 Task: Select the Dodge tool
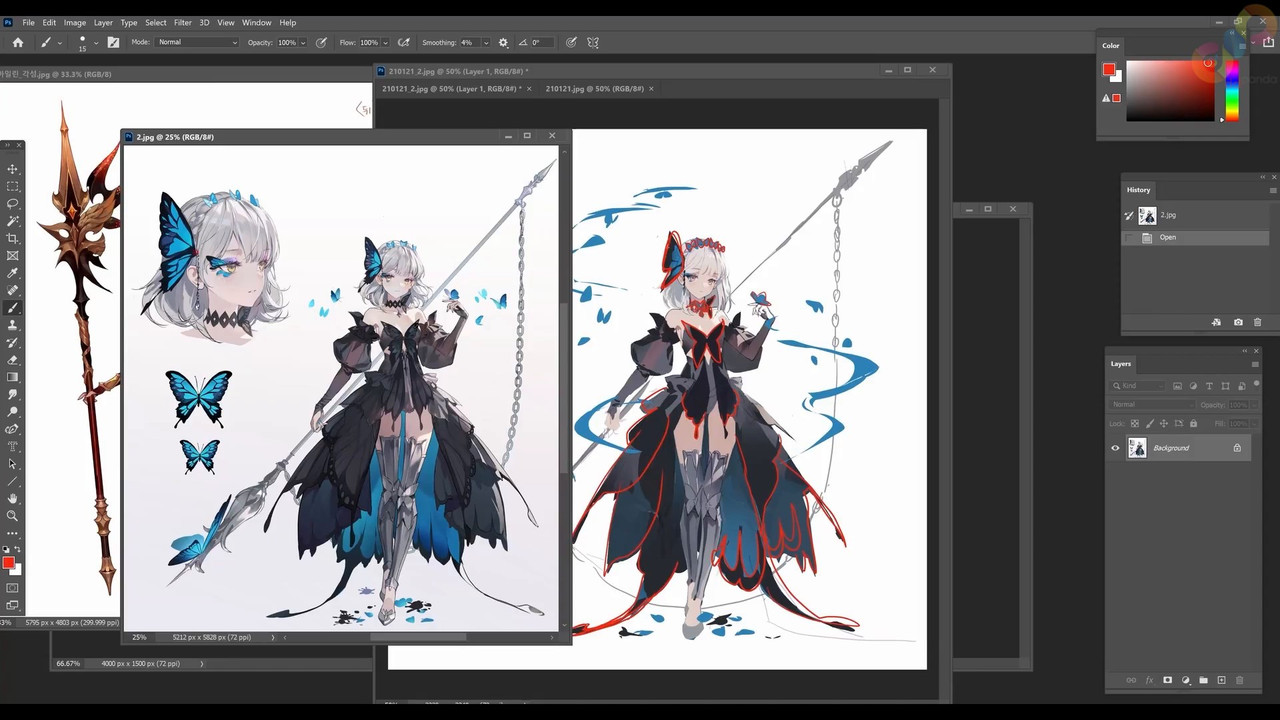12,412
